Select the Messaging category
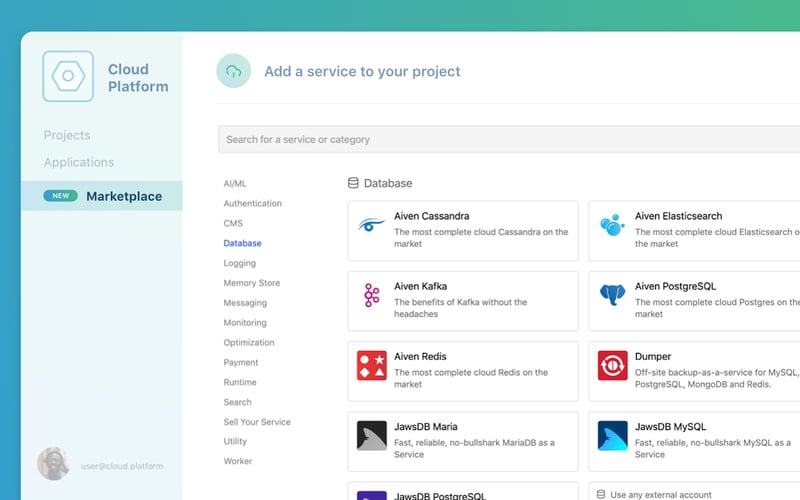Image resolution: width=800 pixels, height=500 pixels. (x=245, y=303)
